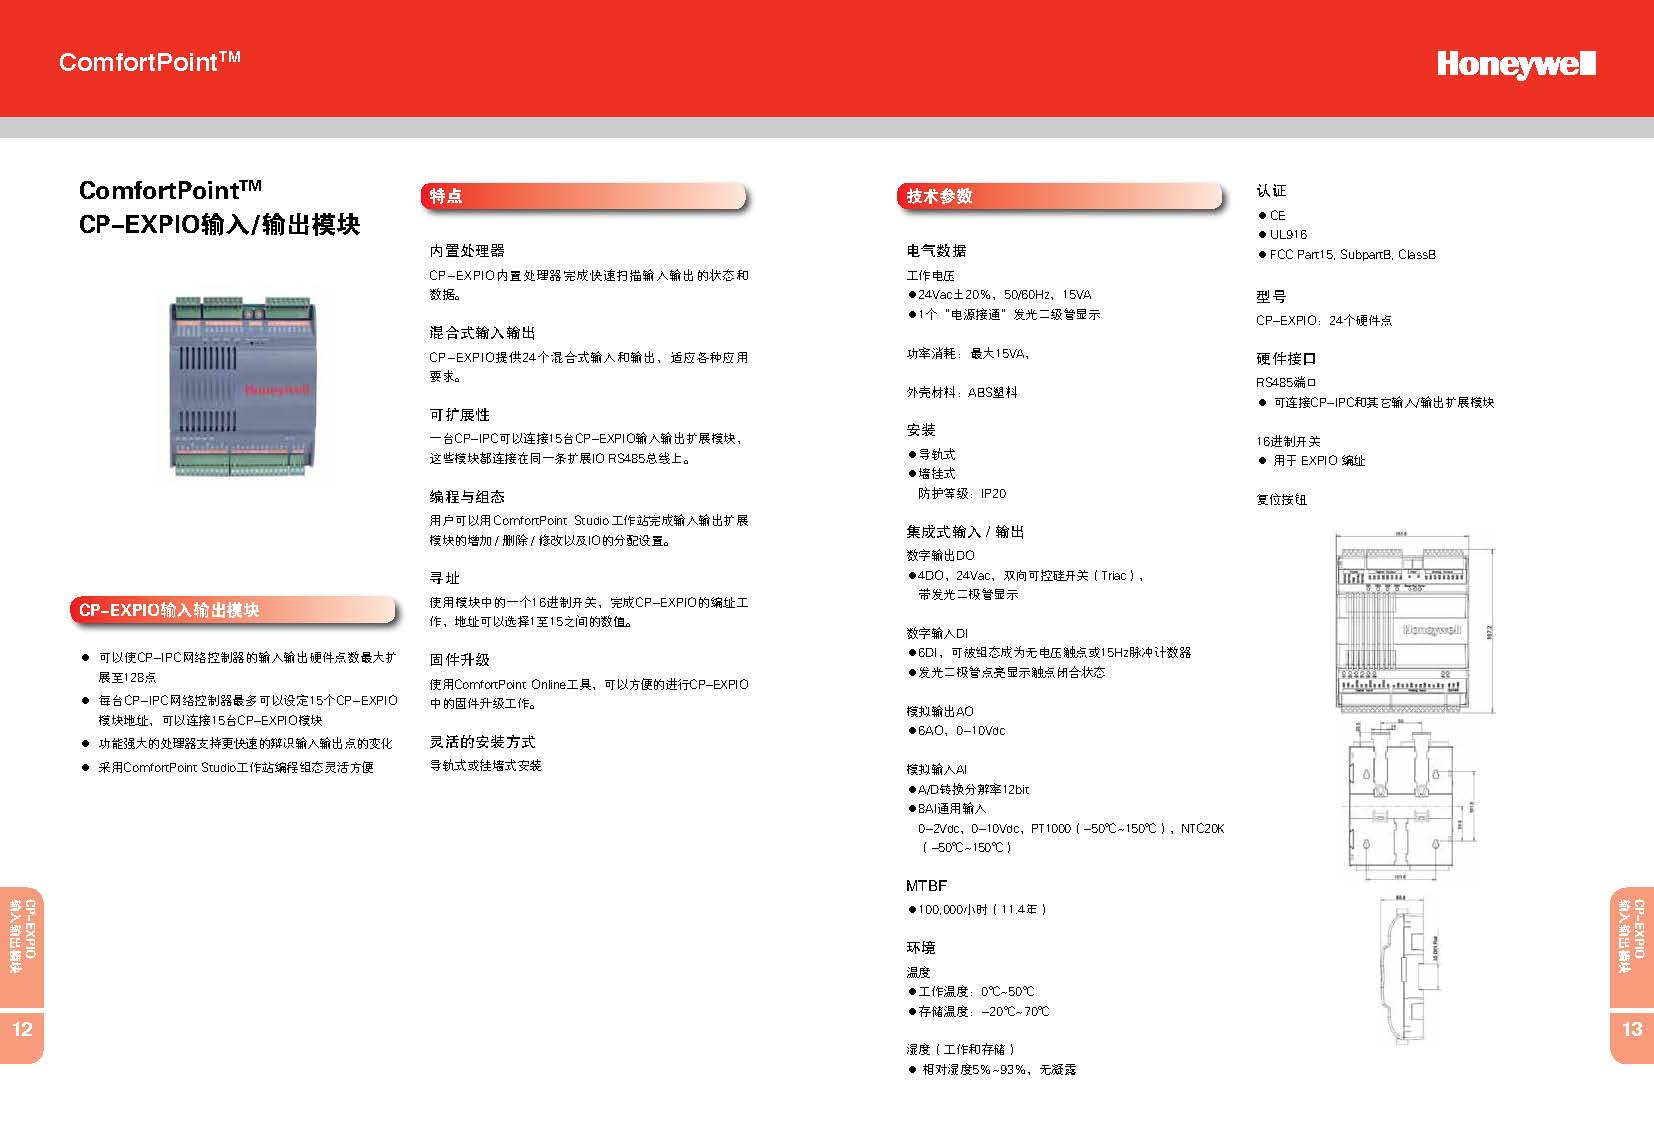Image resolution: width=1654 pixels, height=1123 pixels.
Task: Click the '可扩展性' subheading
Action: 459,415
